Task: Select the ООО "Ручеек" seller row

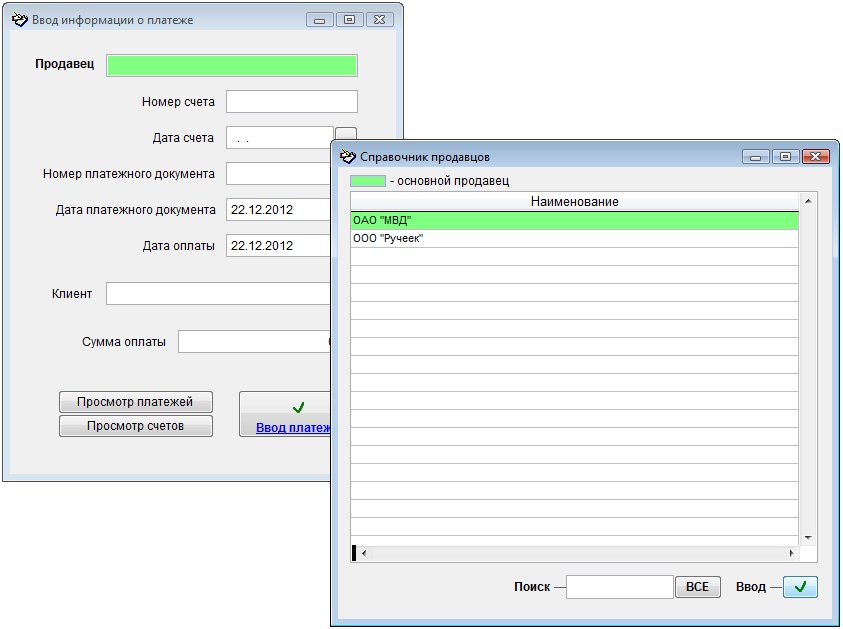Action: pyautogui.click(x=574, y=239)
